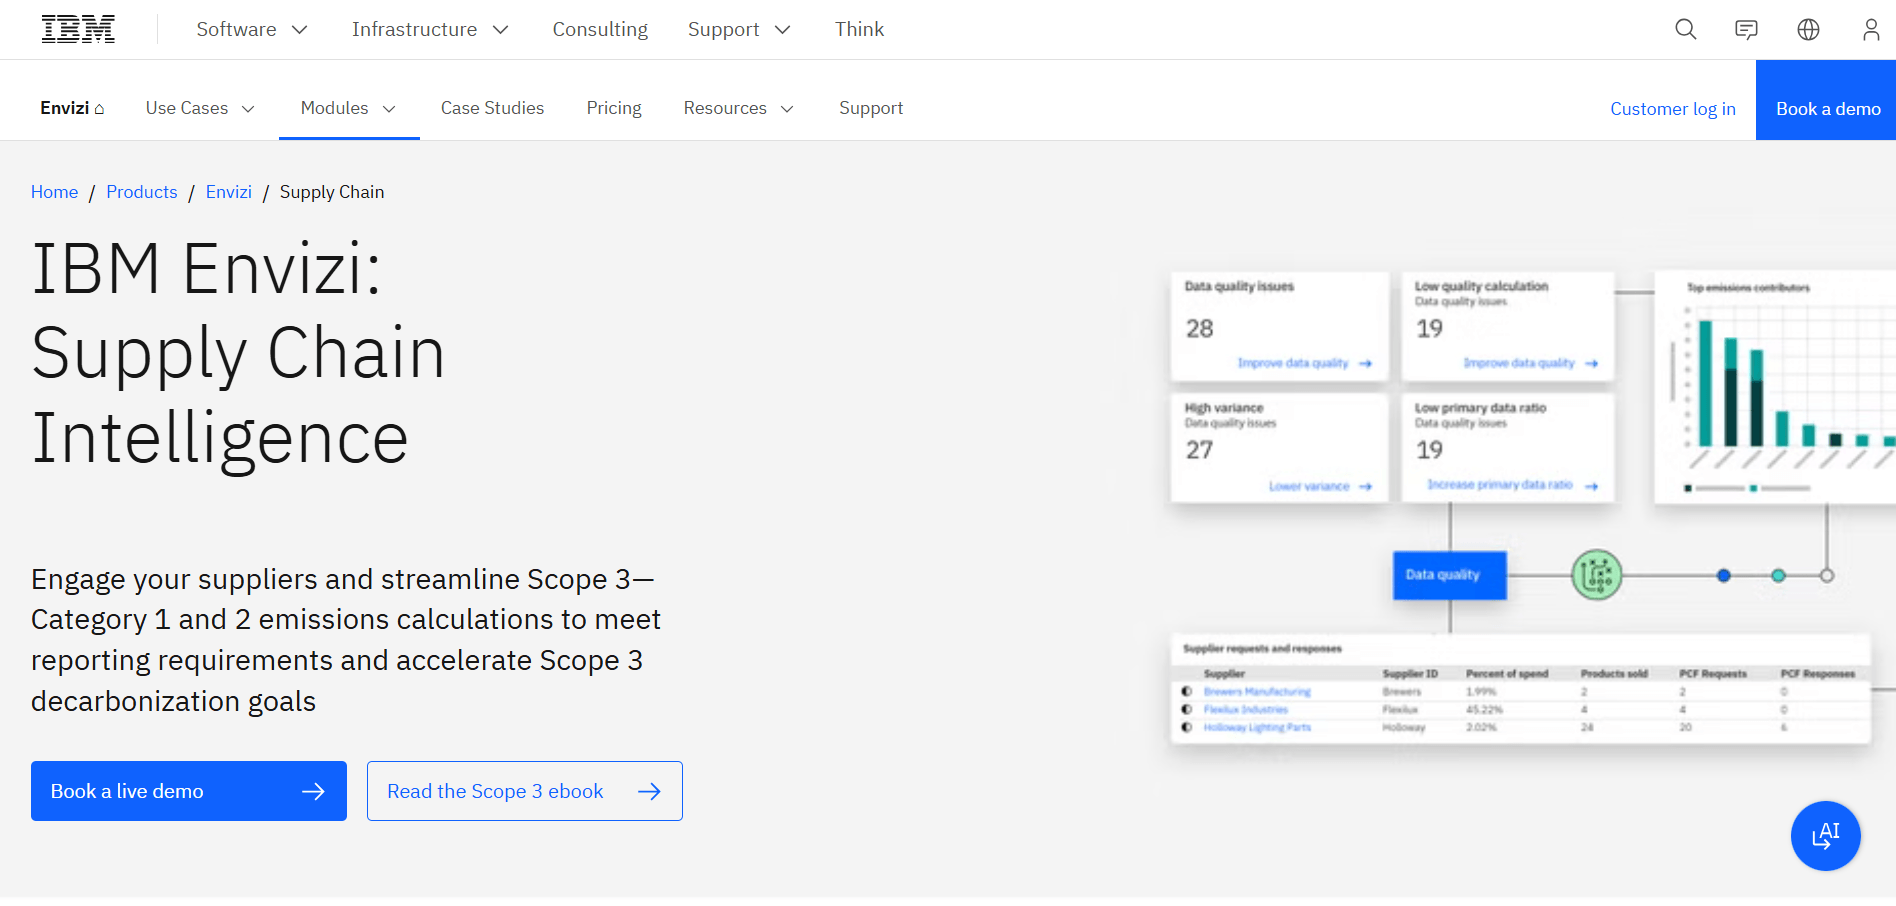Click the Data quality issues 28 card
The height and width of the screenshot is (906, 1896).
(1280, 326)
